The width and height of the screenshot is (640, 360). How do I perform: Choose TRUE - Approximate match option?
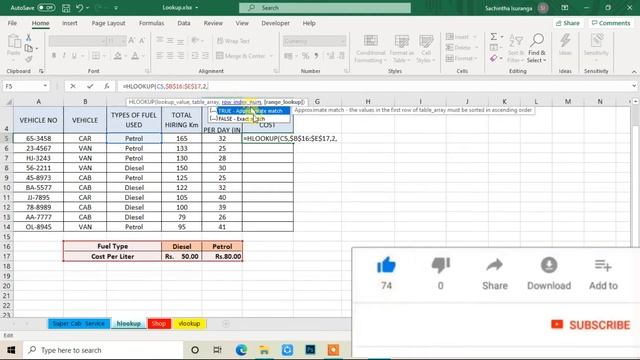(249, 111)
